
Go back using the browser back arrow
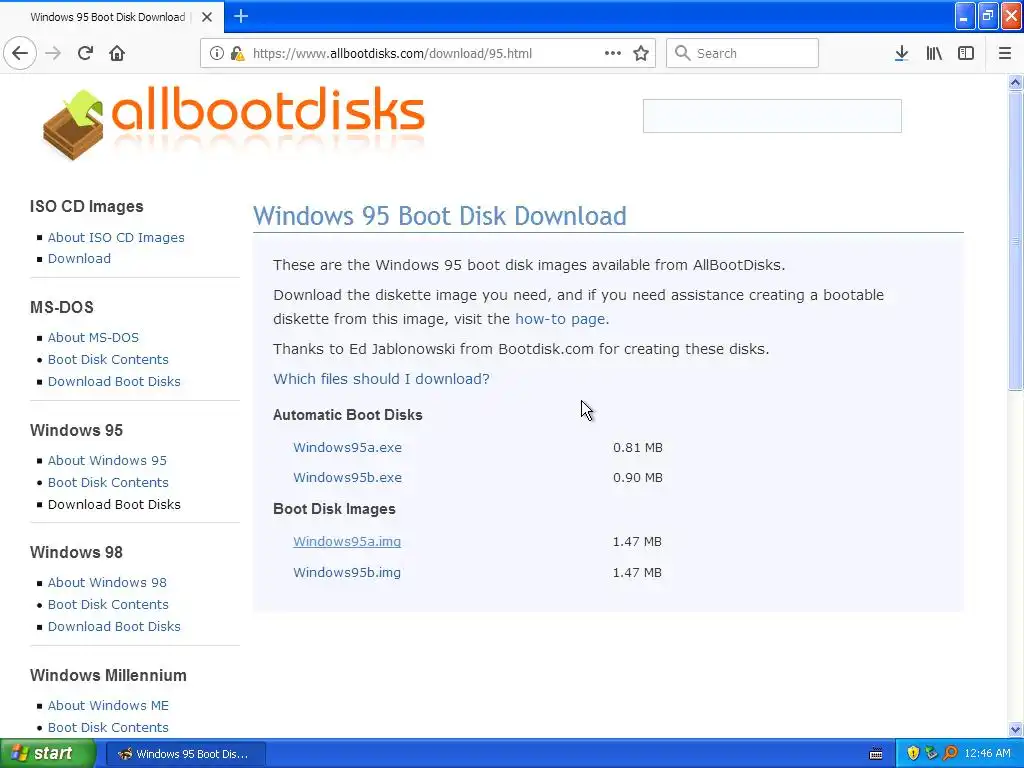pyautogui.click(x=20, y=53)
